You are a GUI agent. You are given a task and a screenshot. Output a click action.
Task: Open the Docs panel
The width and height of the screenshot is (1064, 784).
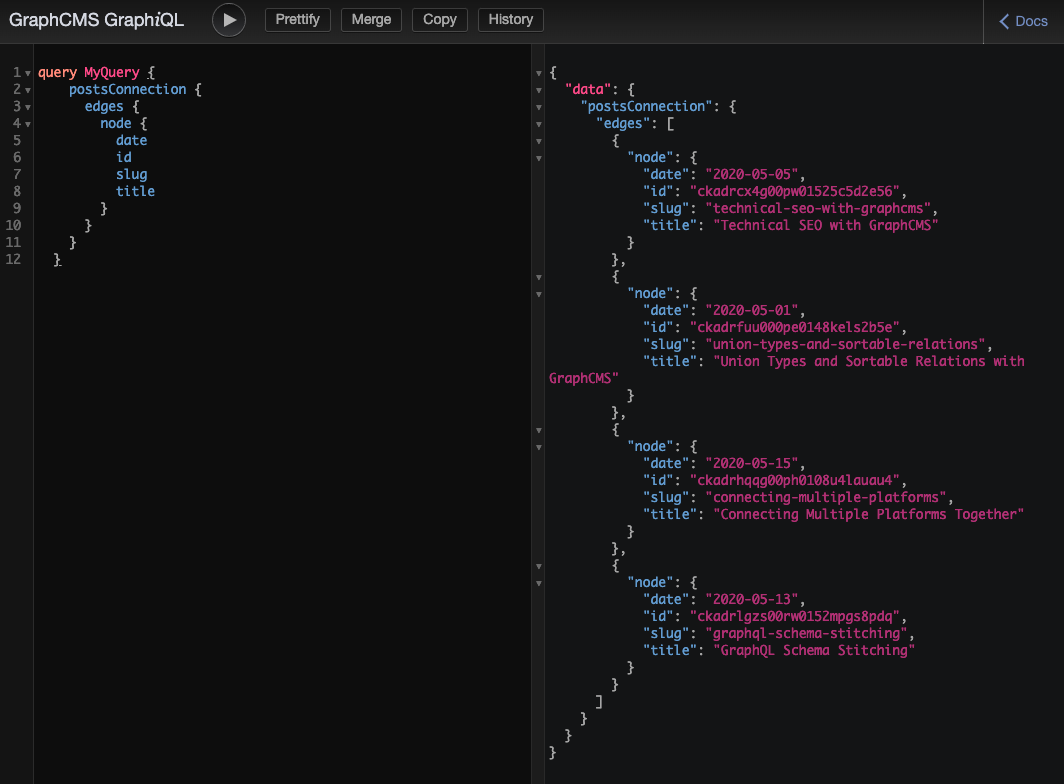(x=1023, y=21)
